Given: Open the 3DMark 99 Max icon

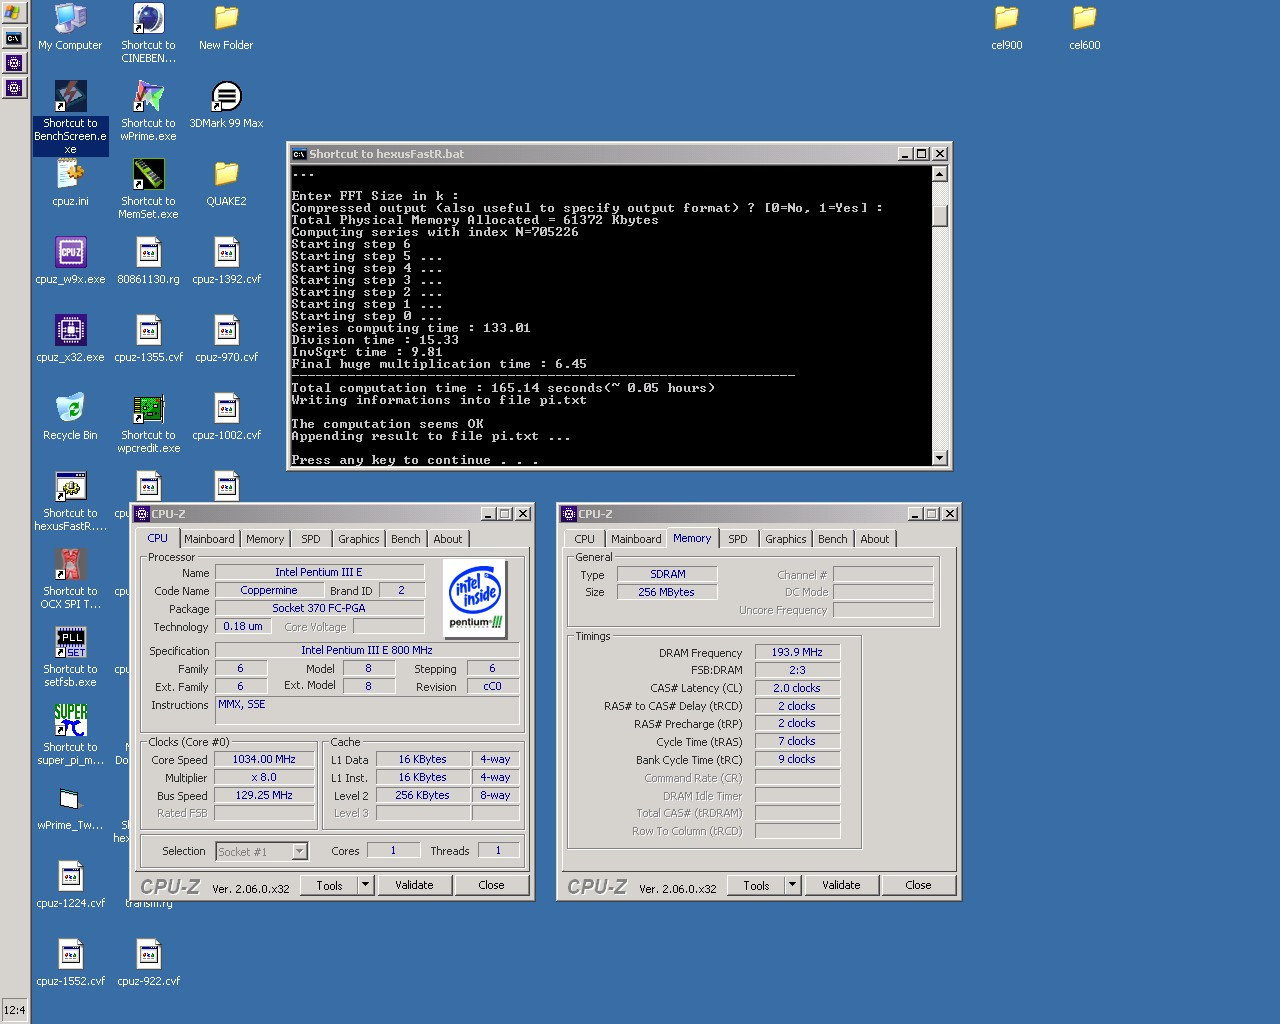Looking at the screenshot, I should [x=226, y=106].
